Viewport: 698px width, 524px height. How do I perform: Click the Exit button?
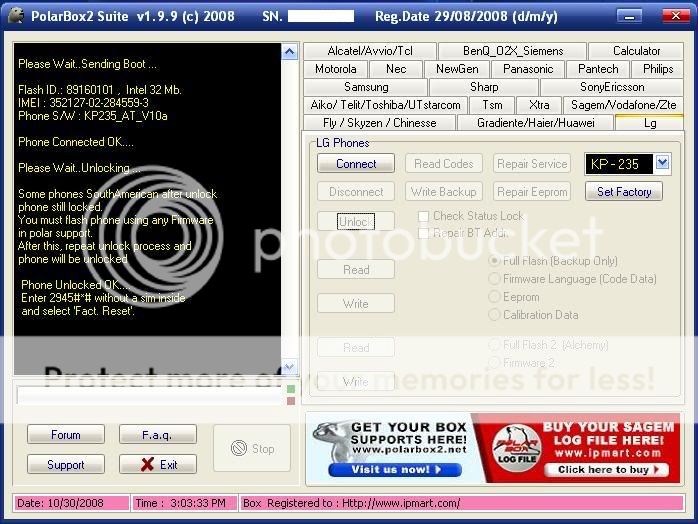pyautogui.click(x=158, y=464)
